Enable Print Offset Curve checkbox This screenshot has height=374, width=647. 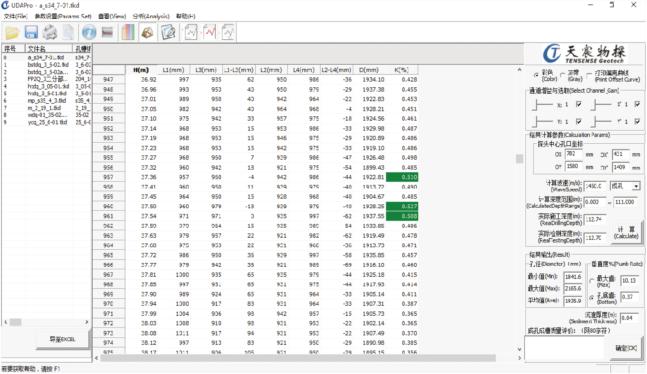click(589, 75)
